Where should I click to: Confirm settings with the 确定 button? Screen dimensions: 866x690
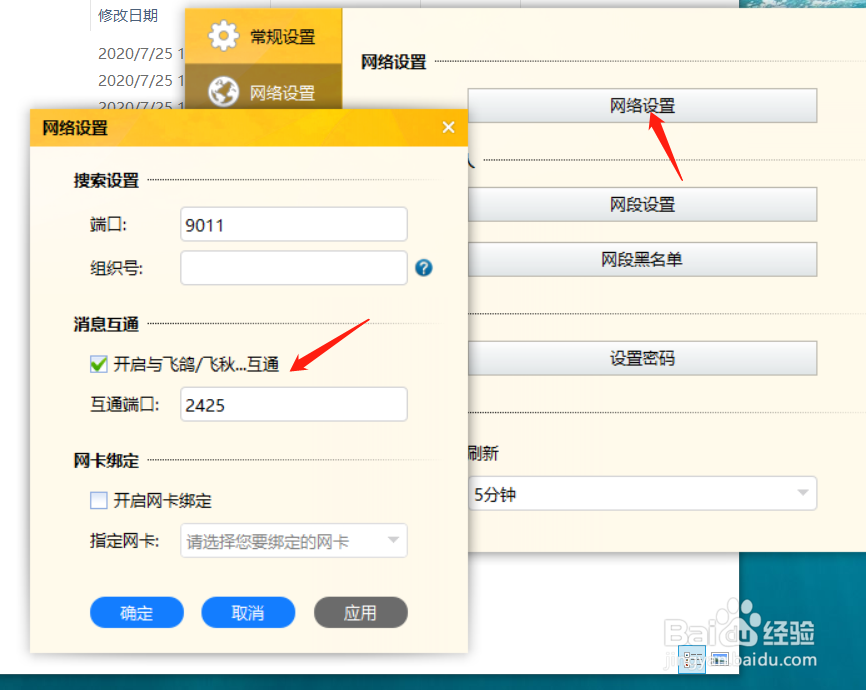click(136, 614)
